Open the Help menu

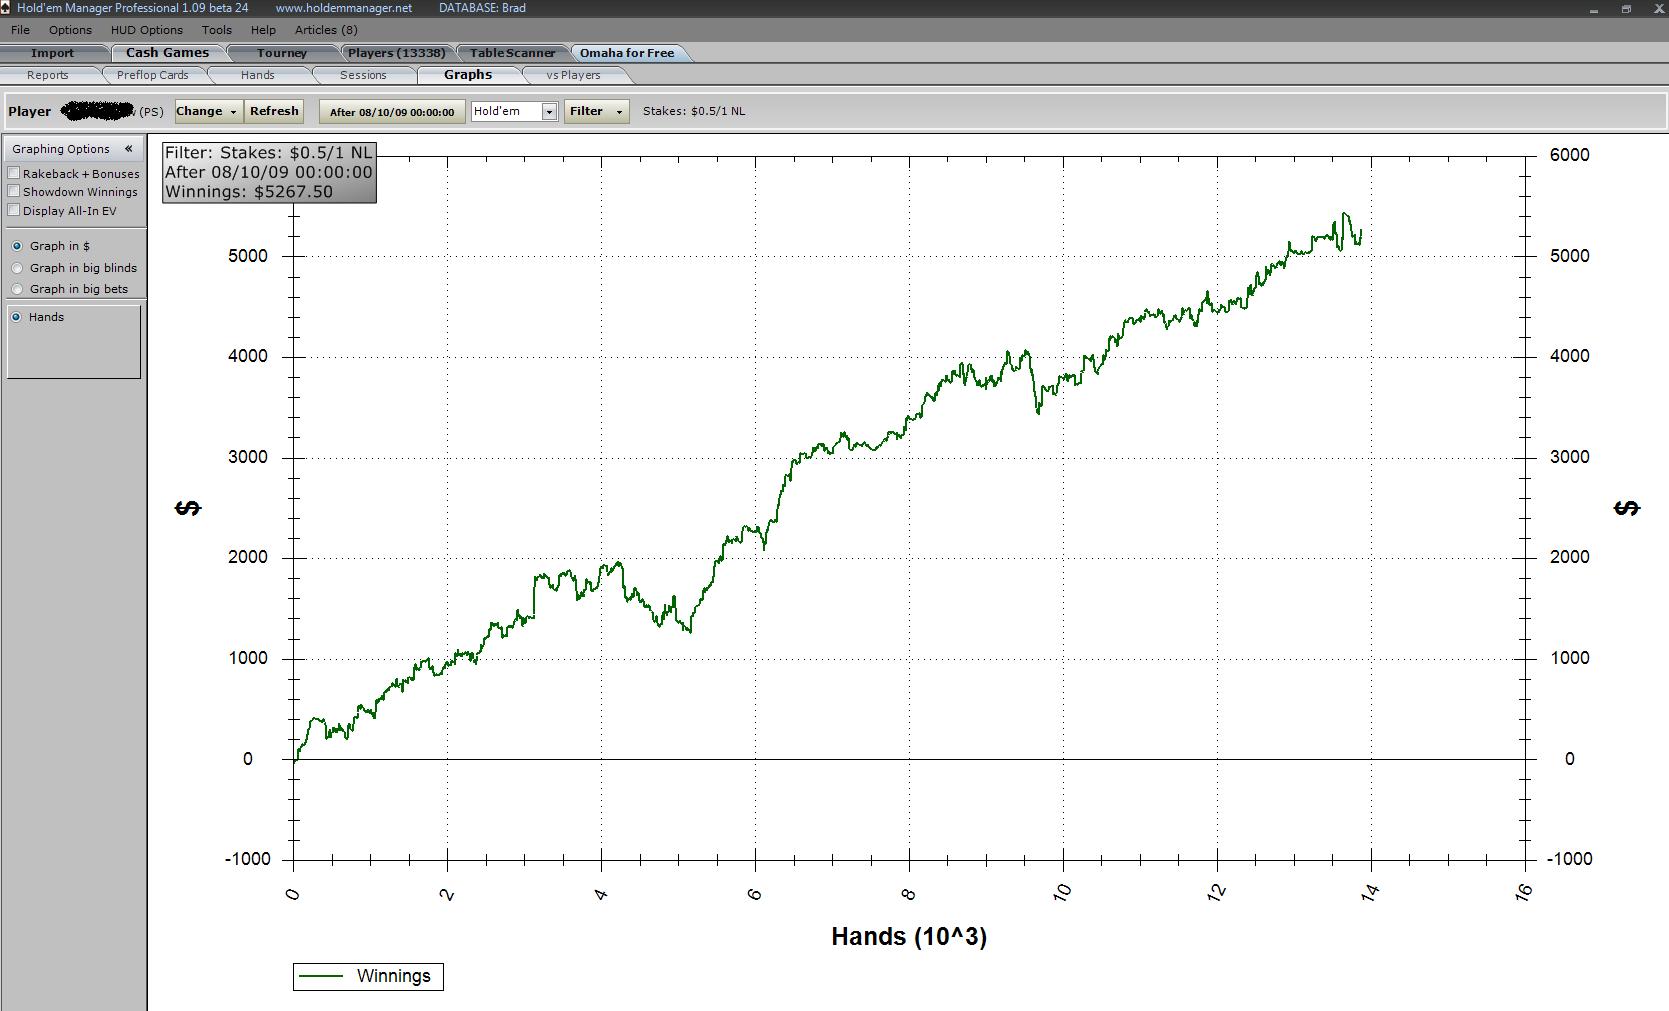point(263,30)
